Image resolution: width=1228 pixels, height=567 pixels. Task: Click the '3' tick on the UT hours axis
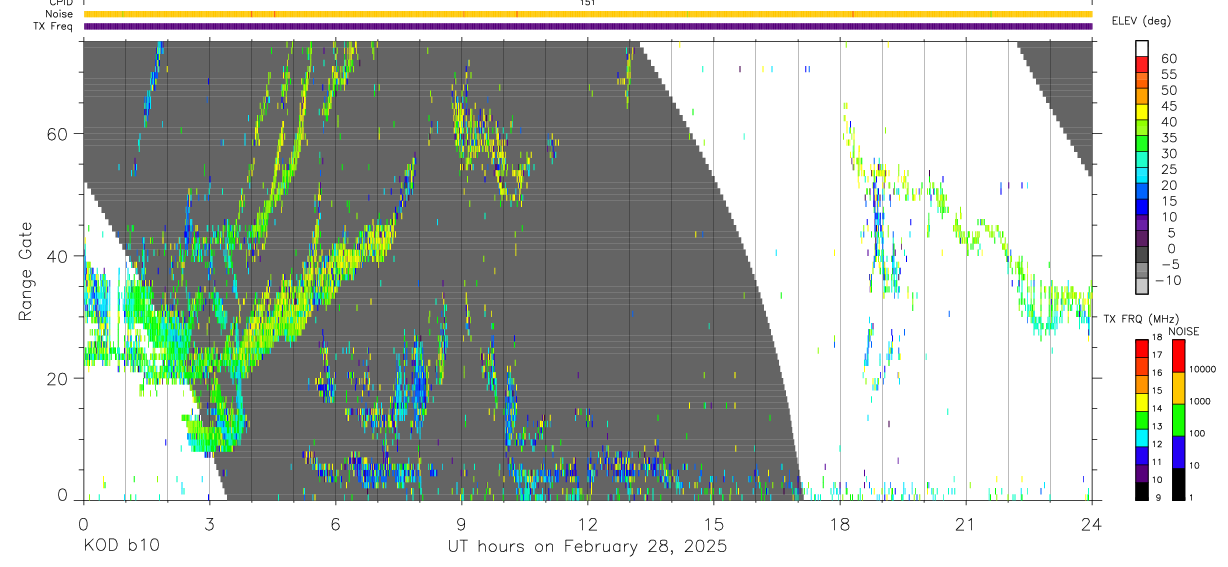click(x=209, y=524)
